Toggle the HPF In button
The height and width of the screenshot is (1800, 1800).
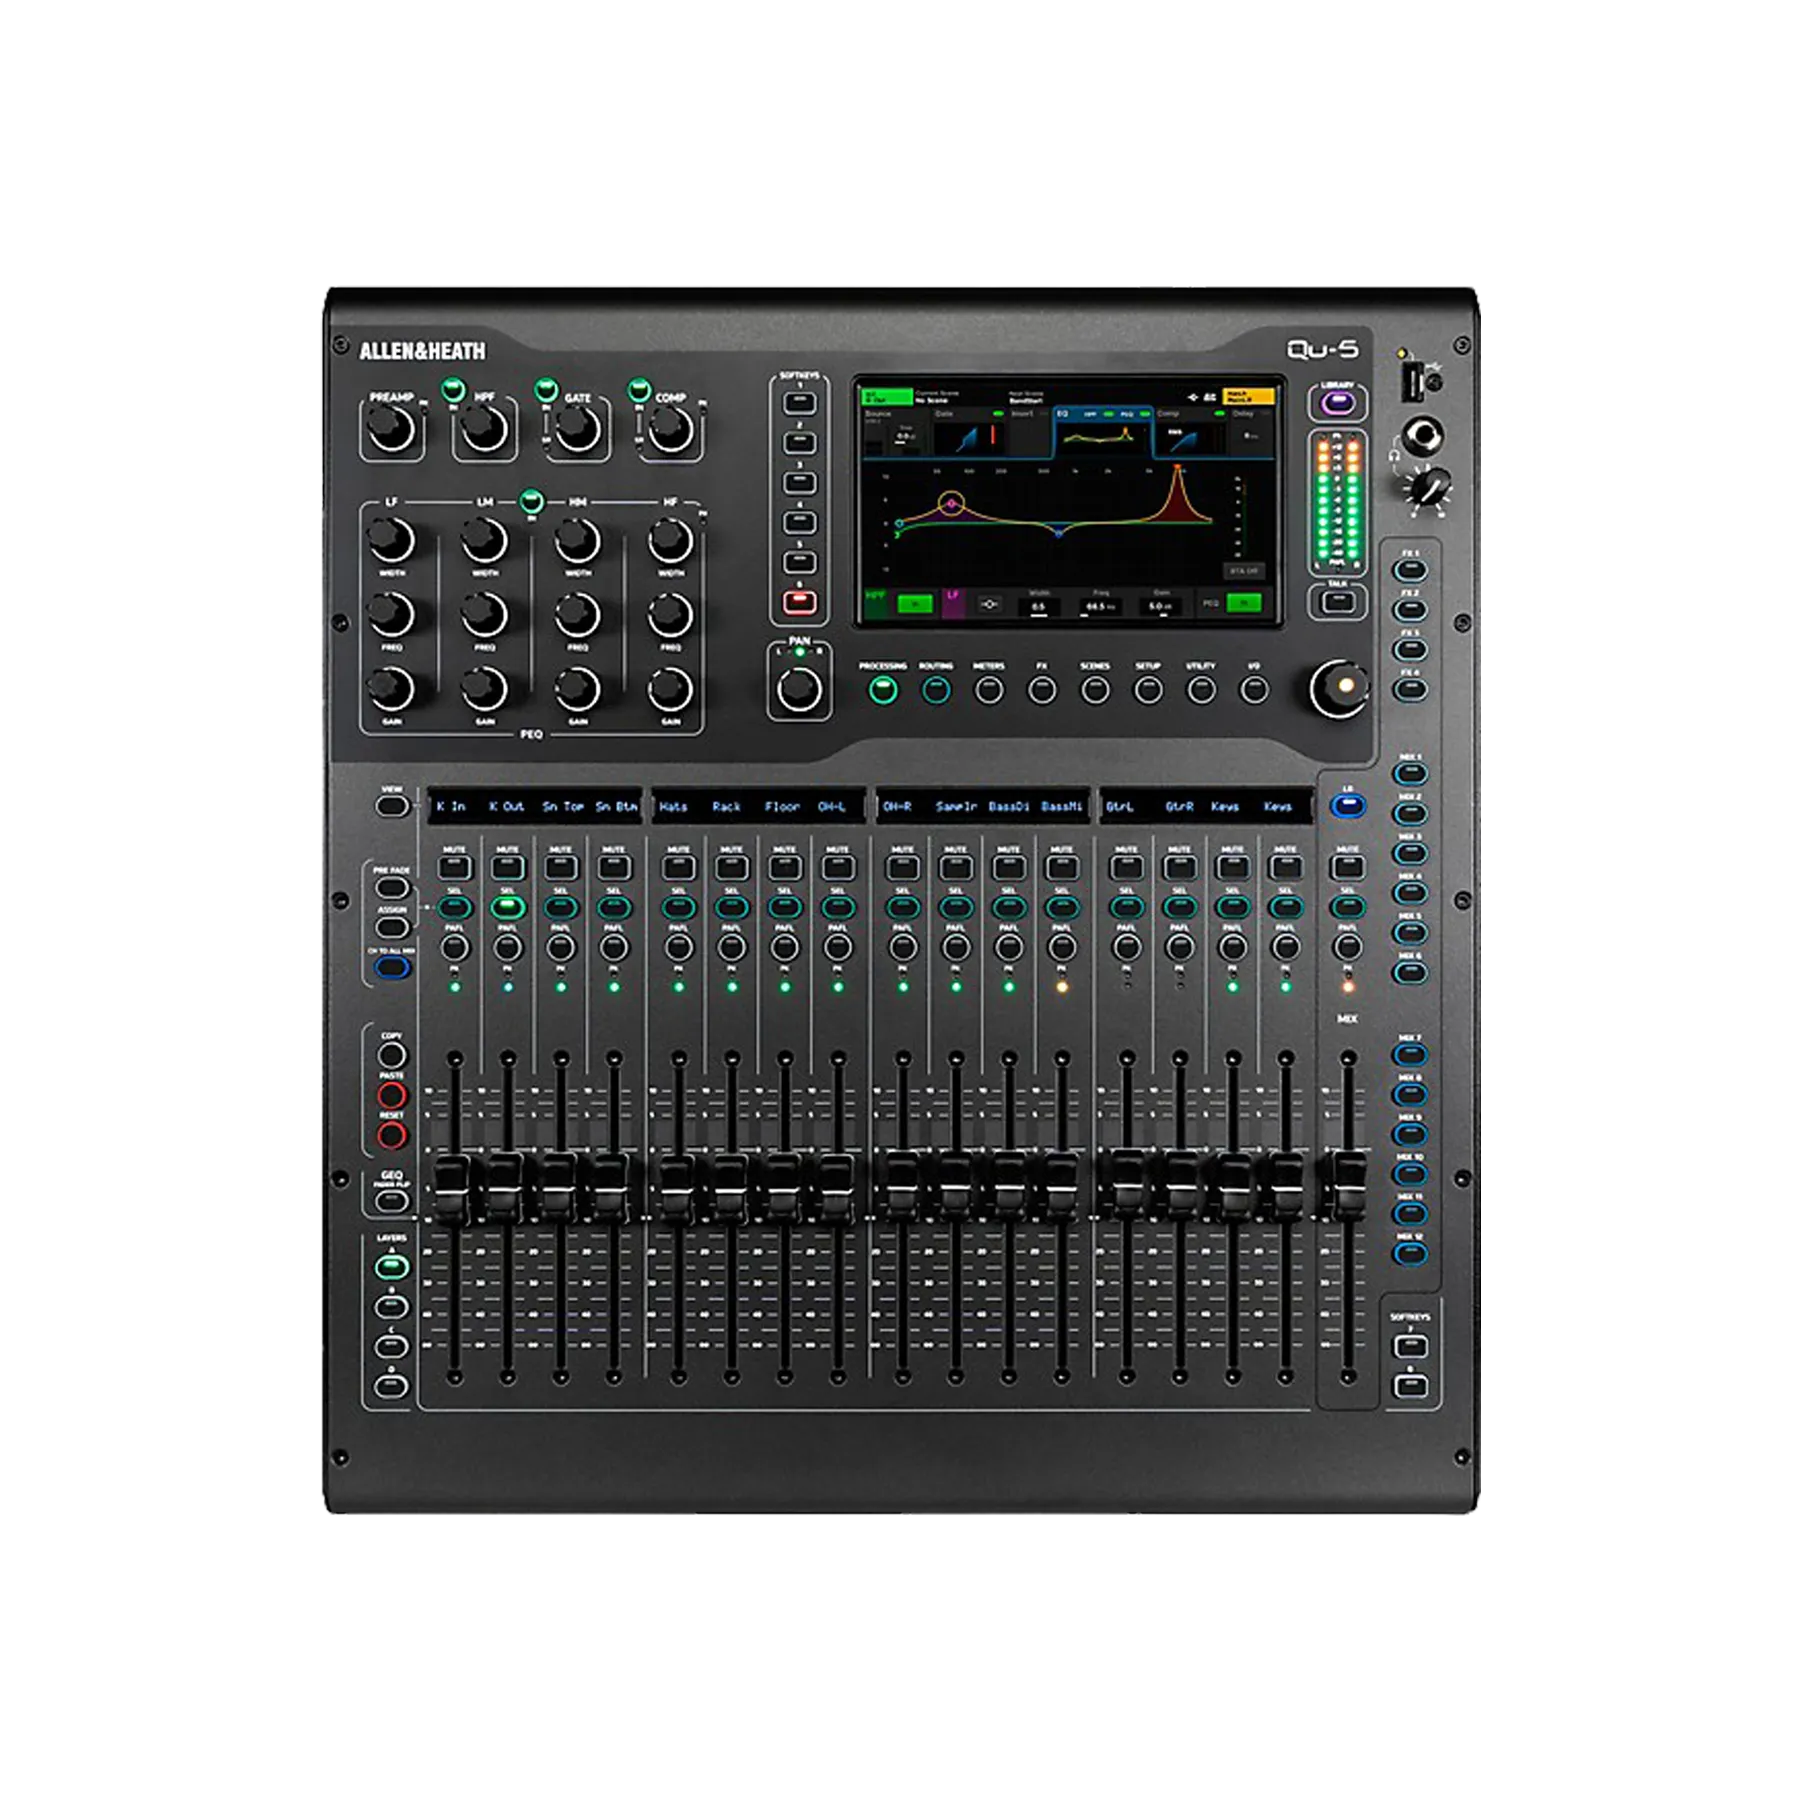coord(453,388)
